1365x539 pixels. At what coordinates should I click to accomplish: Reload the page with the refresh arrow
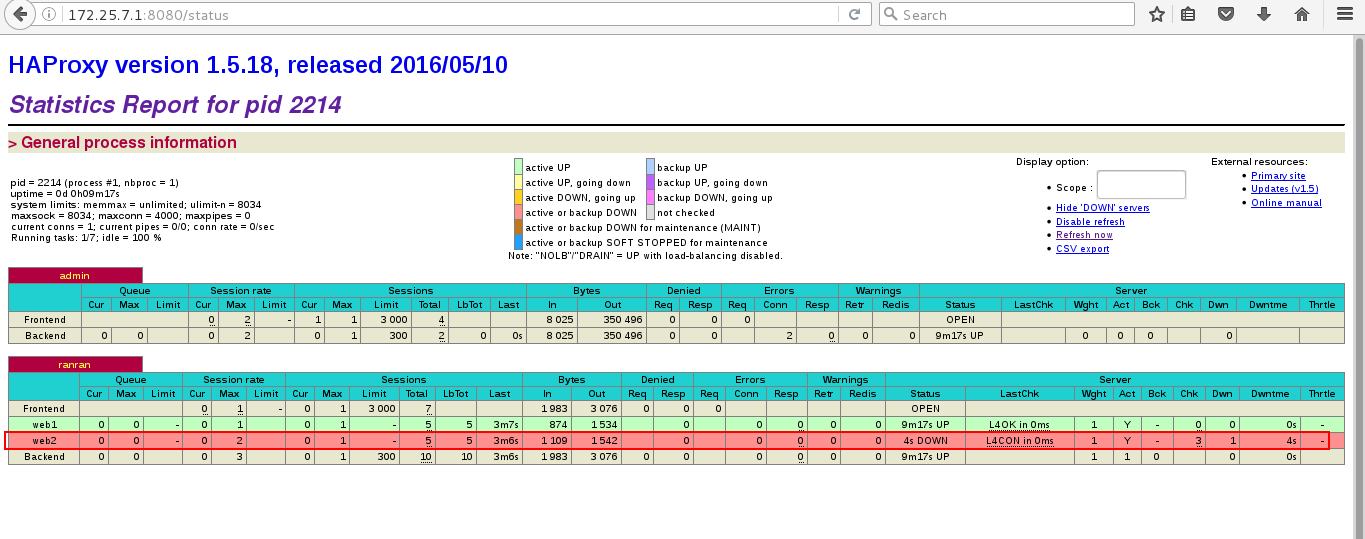point(854,15)
